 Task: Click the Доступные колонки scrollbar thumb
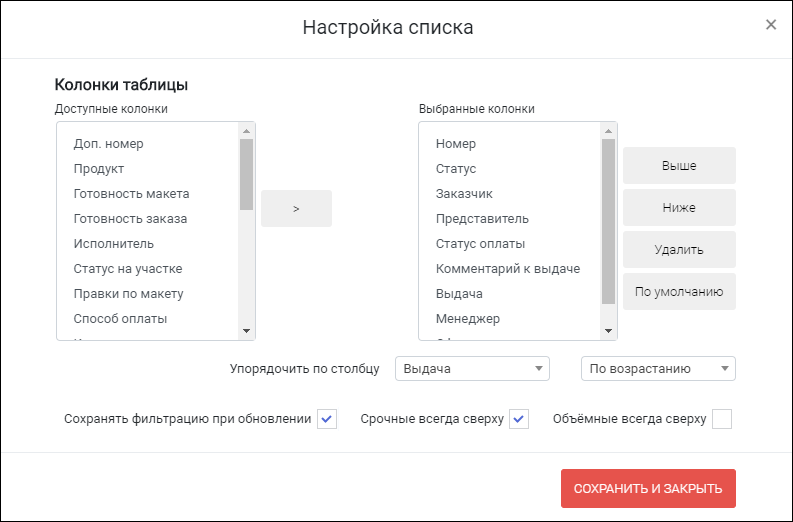[246, 175]
